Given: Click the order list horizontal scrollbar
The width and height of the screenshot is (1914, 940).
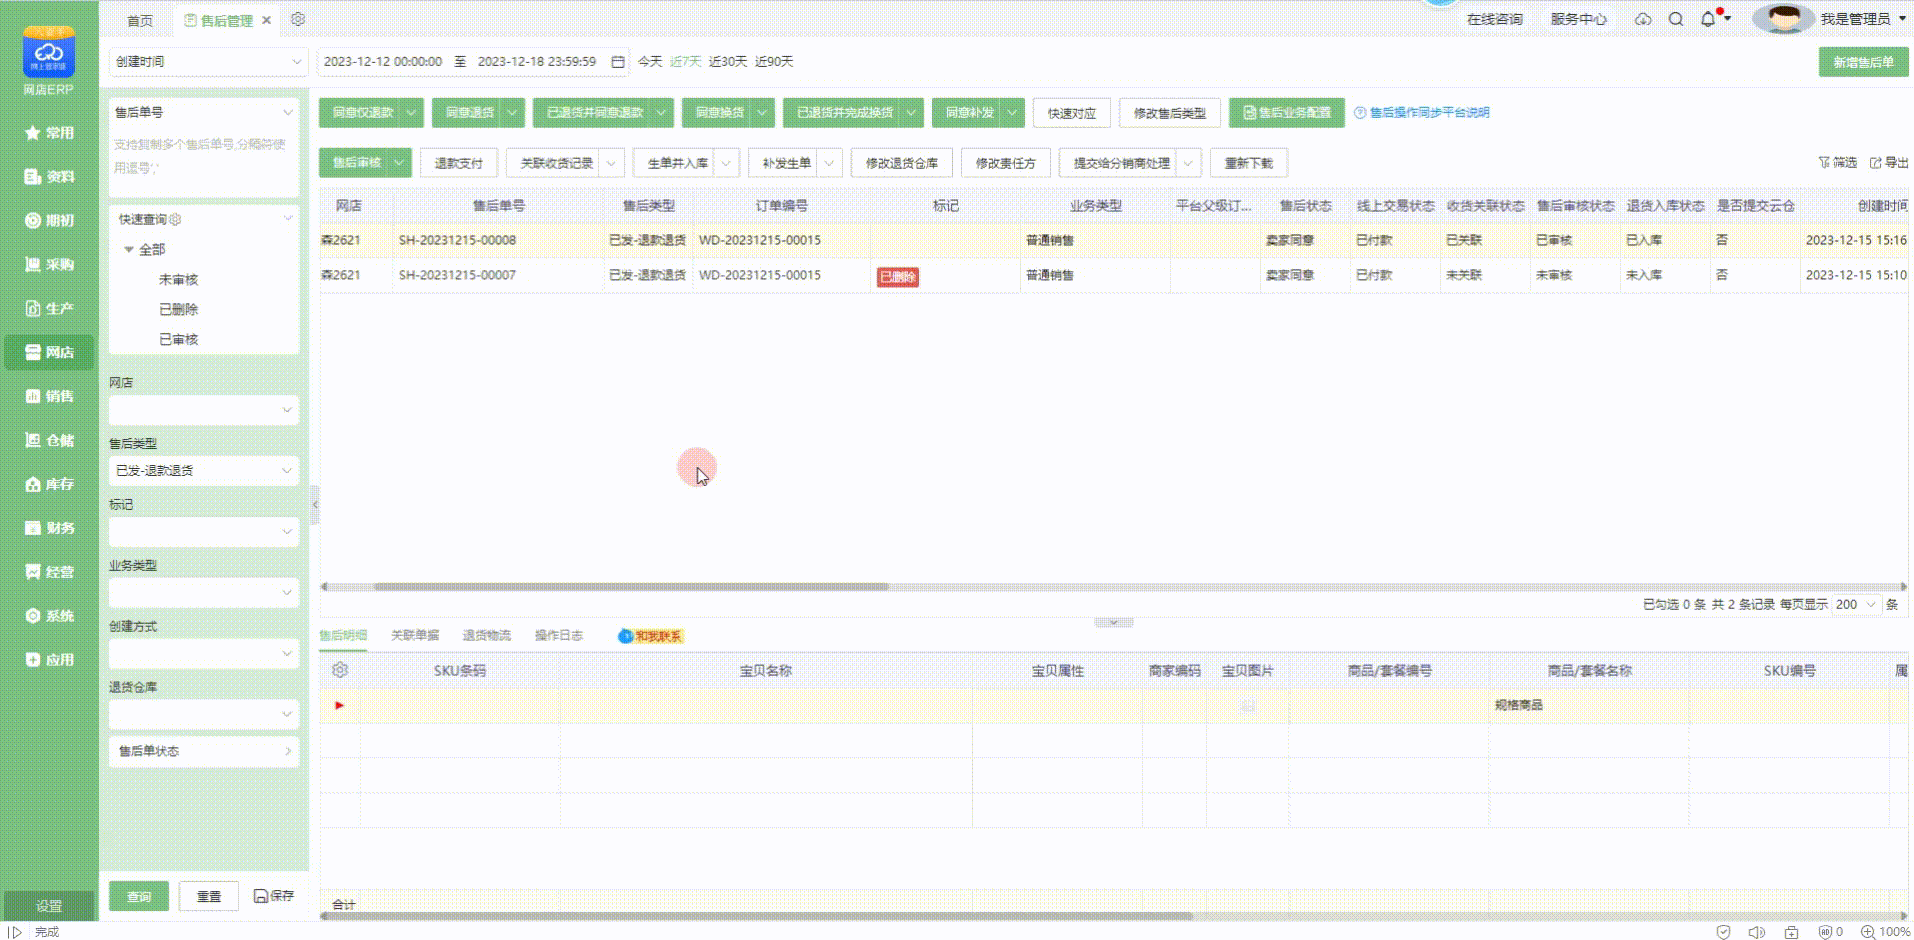Looking at the screenshot, I should click(630, 587).
